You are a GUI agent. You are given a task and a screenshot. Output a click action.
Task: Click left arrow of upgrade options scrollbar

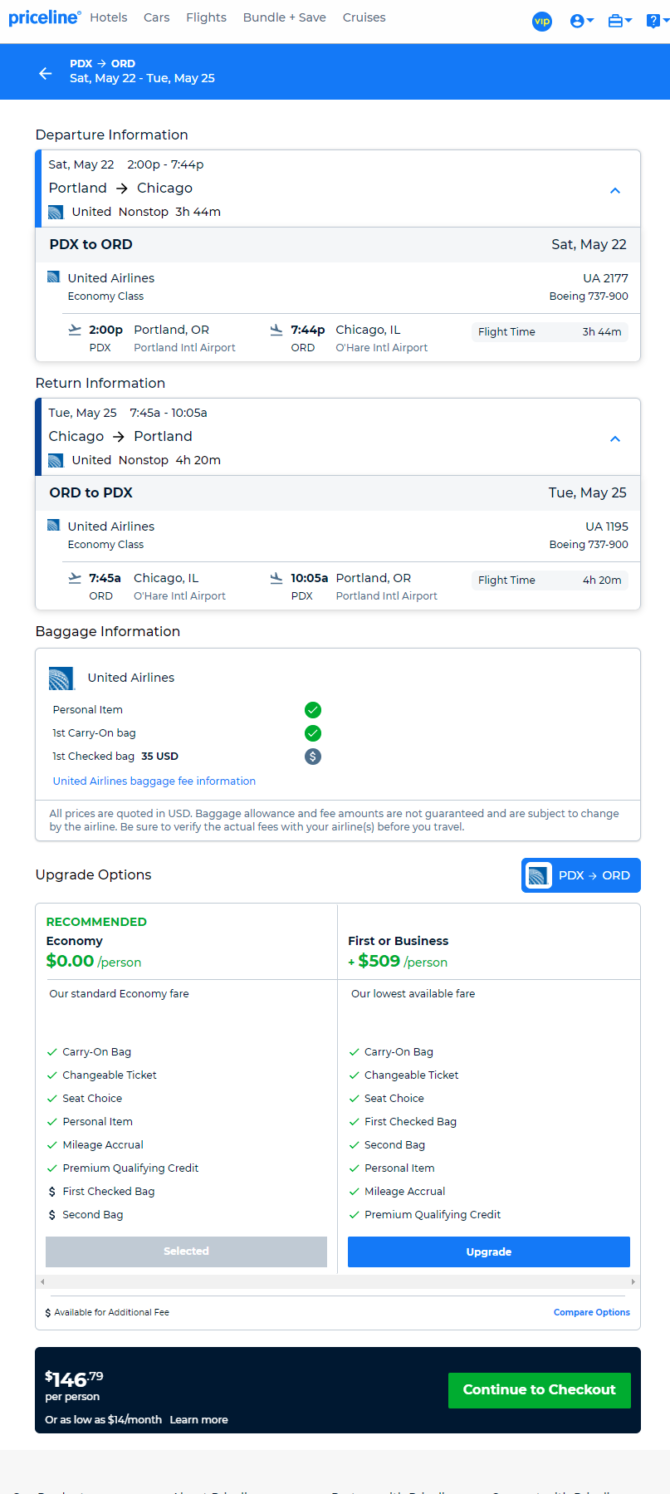[42, 1281]
